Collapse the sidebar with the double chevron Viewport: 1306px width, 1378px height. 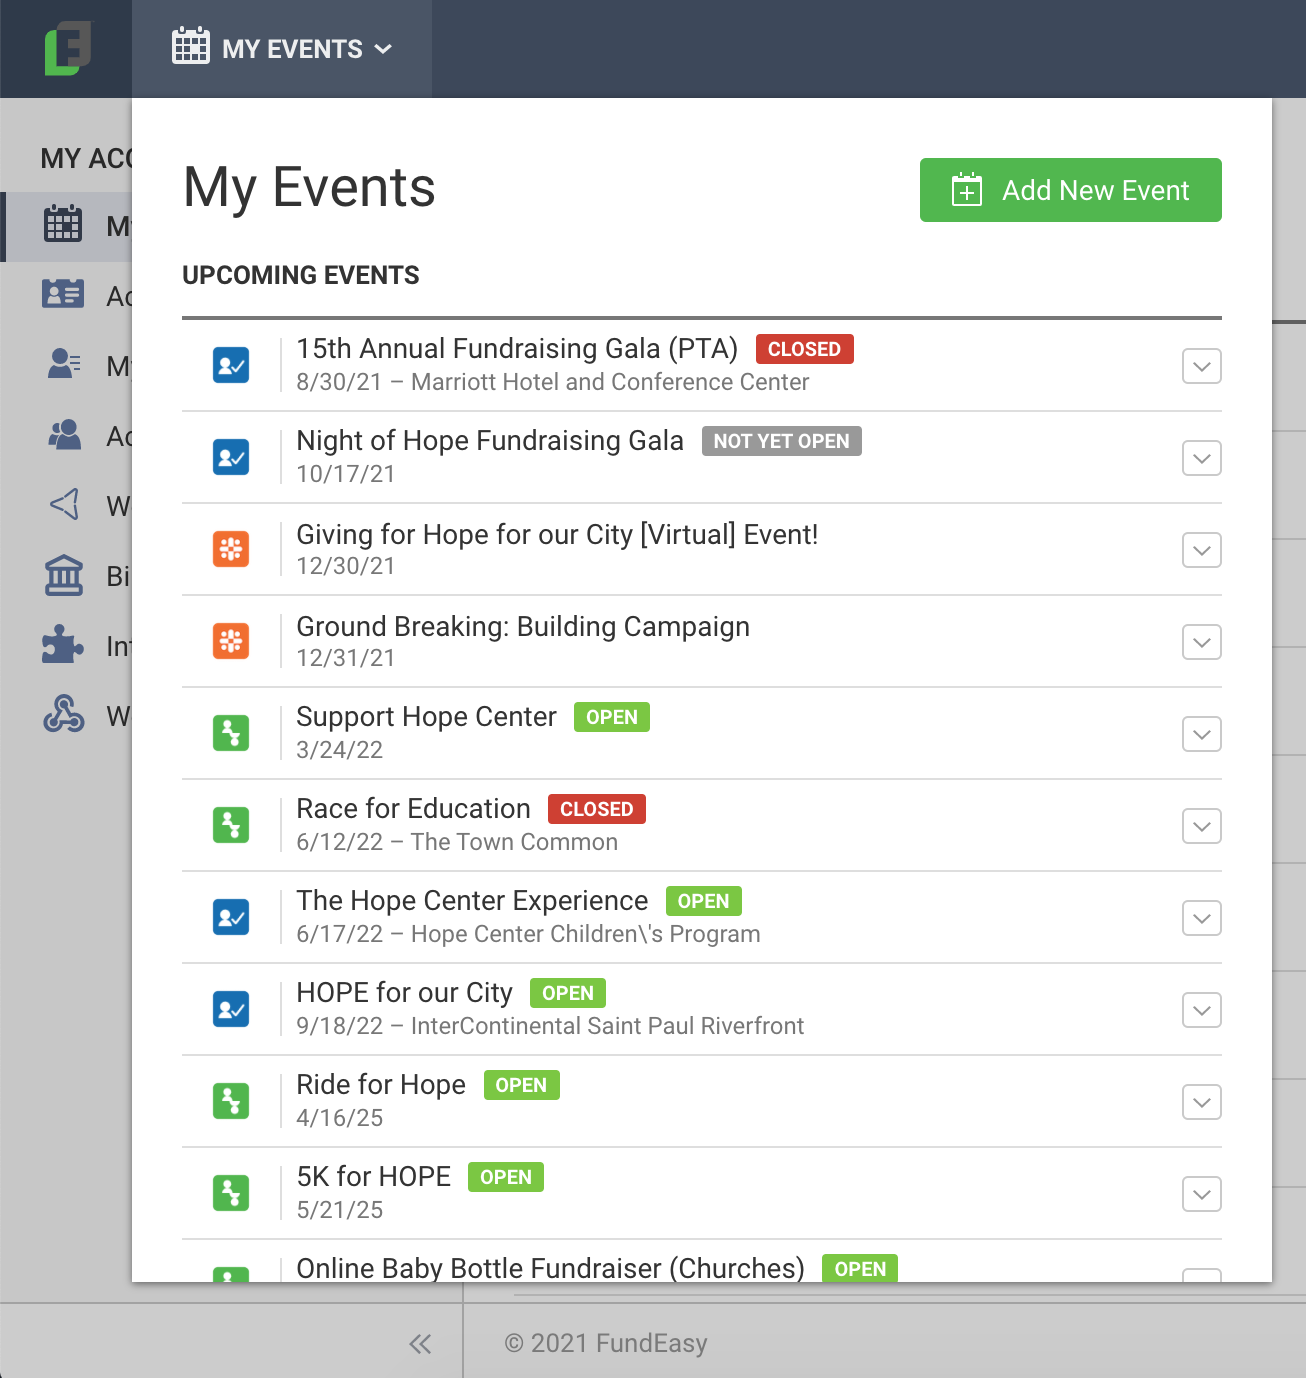tap(420, 1344)
